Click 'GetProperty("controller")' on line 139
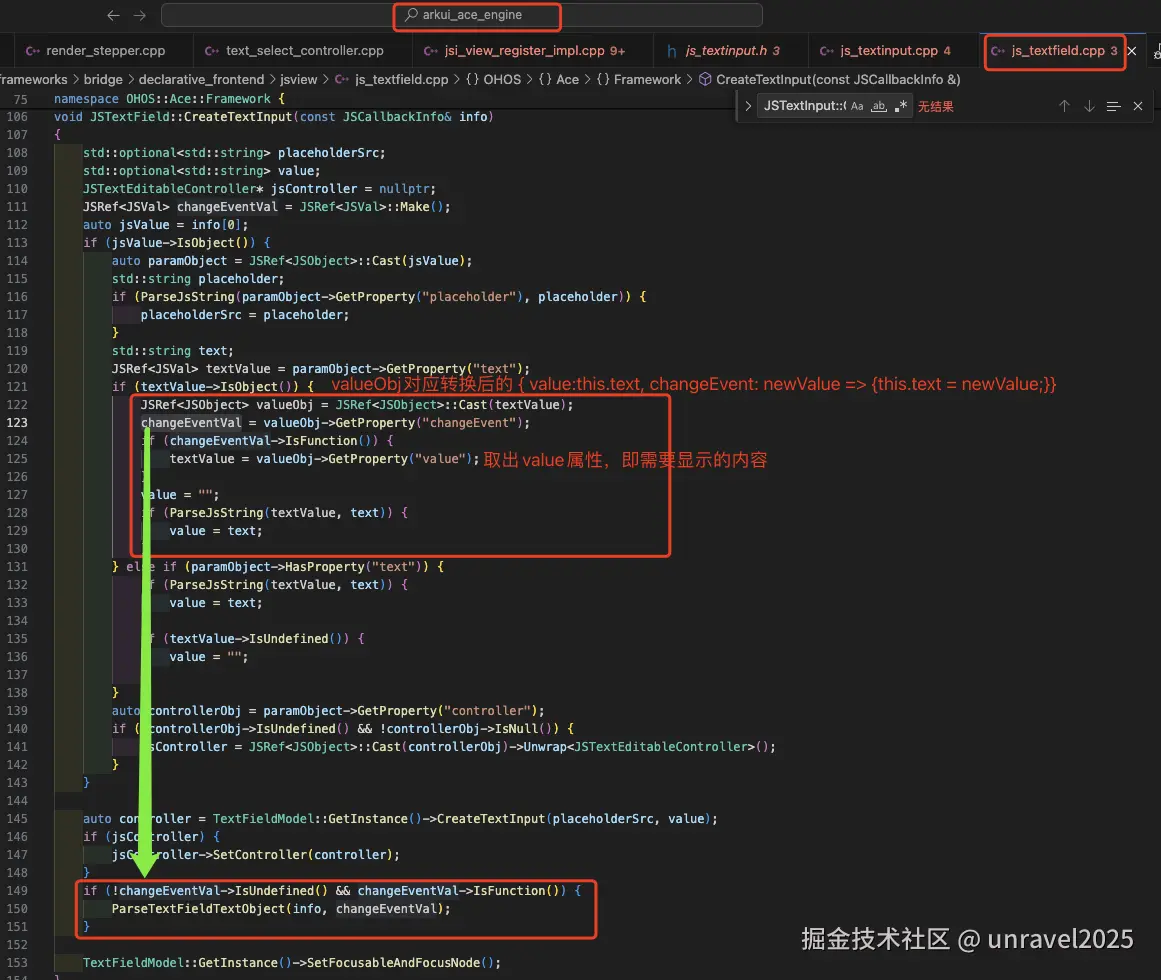Screen dimensions: 1161x980 click(x=447, y=711)
